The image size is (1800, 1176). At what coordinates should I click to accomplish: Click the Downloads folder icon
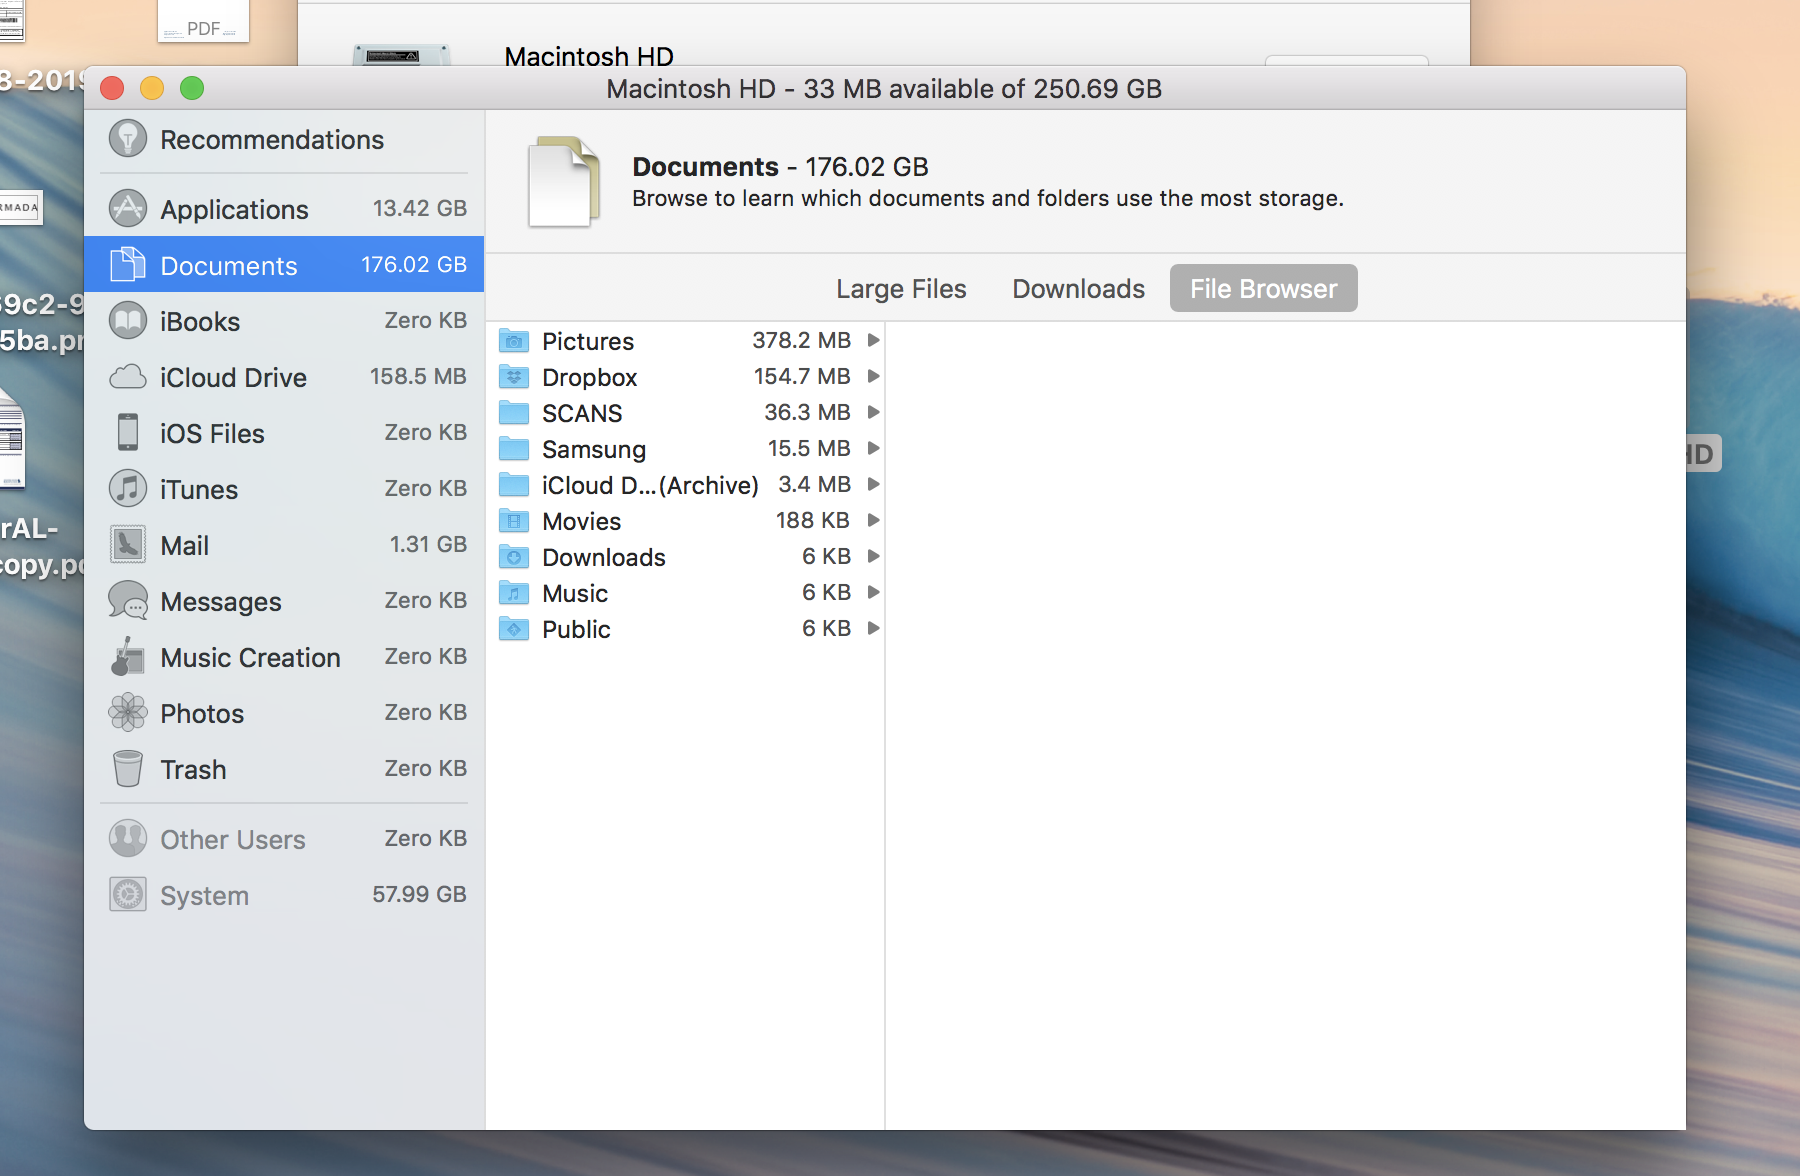(x=514, y=557)
